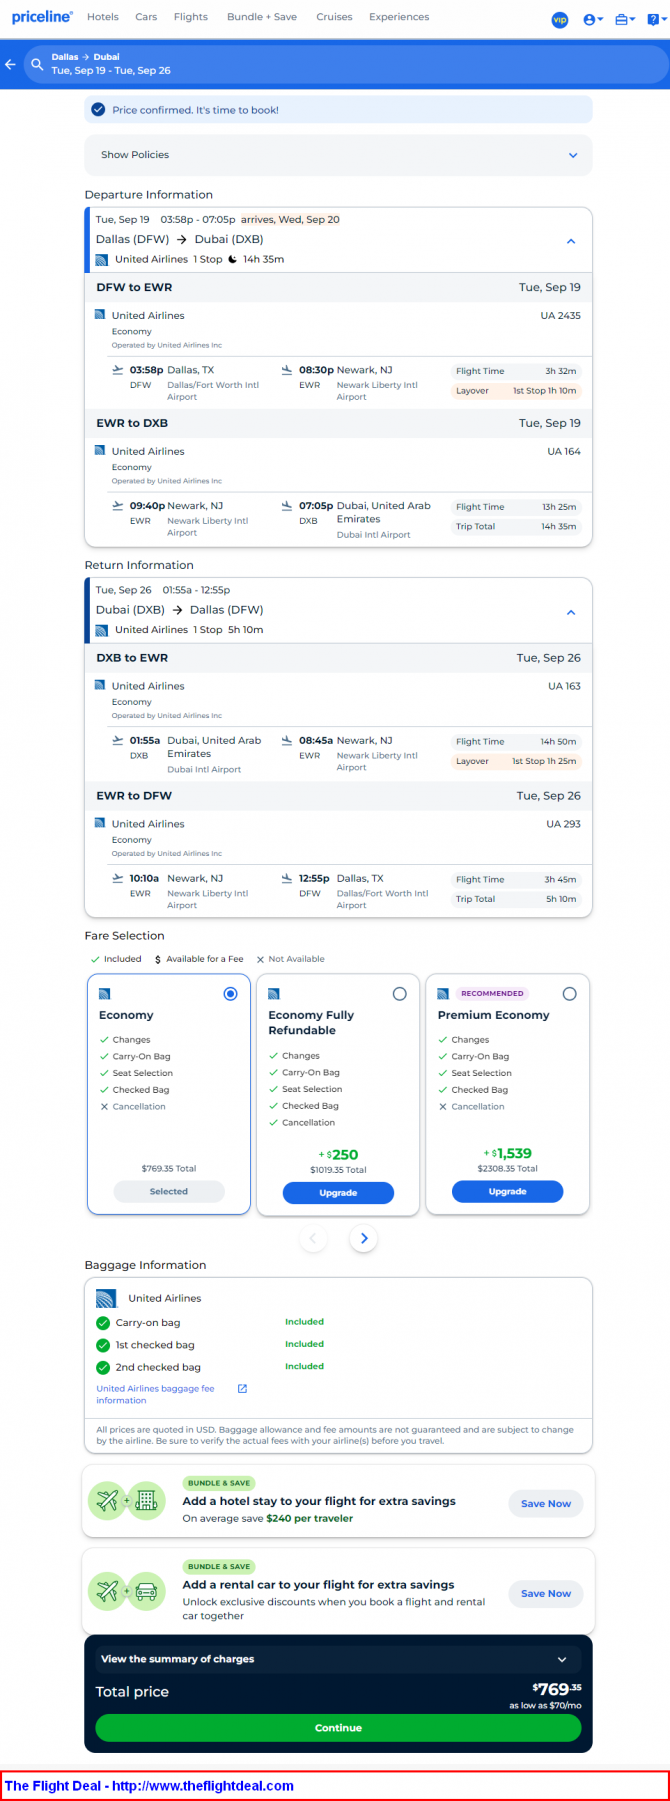Open the My Trips briefcase icon
Image resolution: width=670 pixels, height=1801 pixels.
click(x=622, y=20)
